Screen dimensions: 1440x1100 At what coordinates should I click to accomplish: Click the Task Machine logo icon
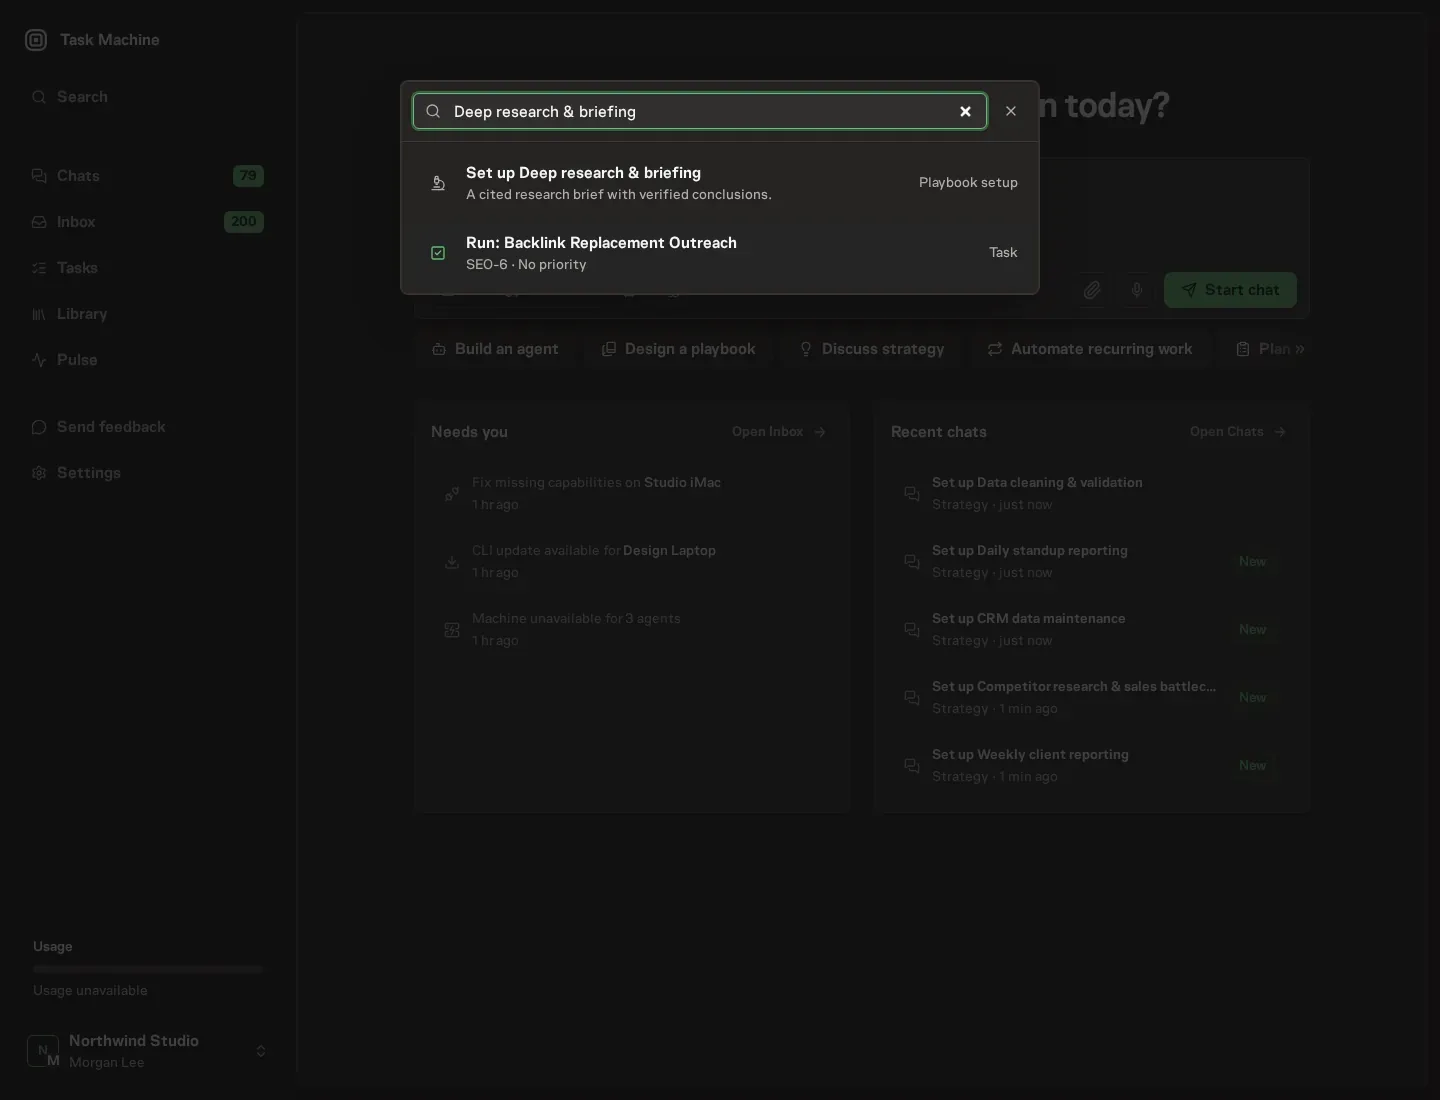click(x=36, y=40)
